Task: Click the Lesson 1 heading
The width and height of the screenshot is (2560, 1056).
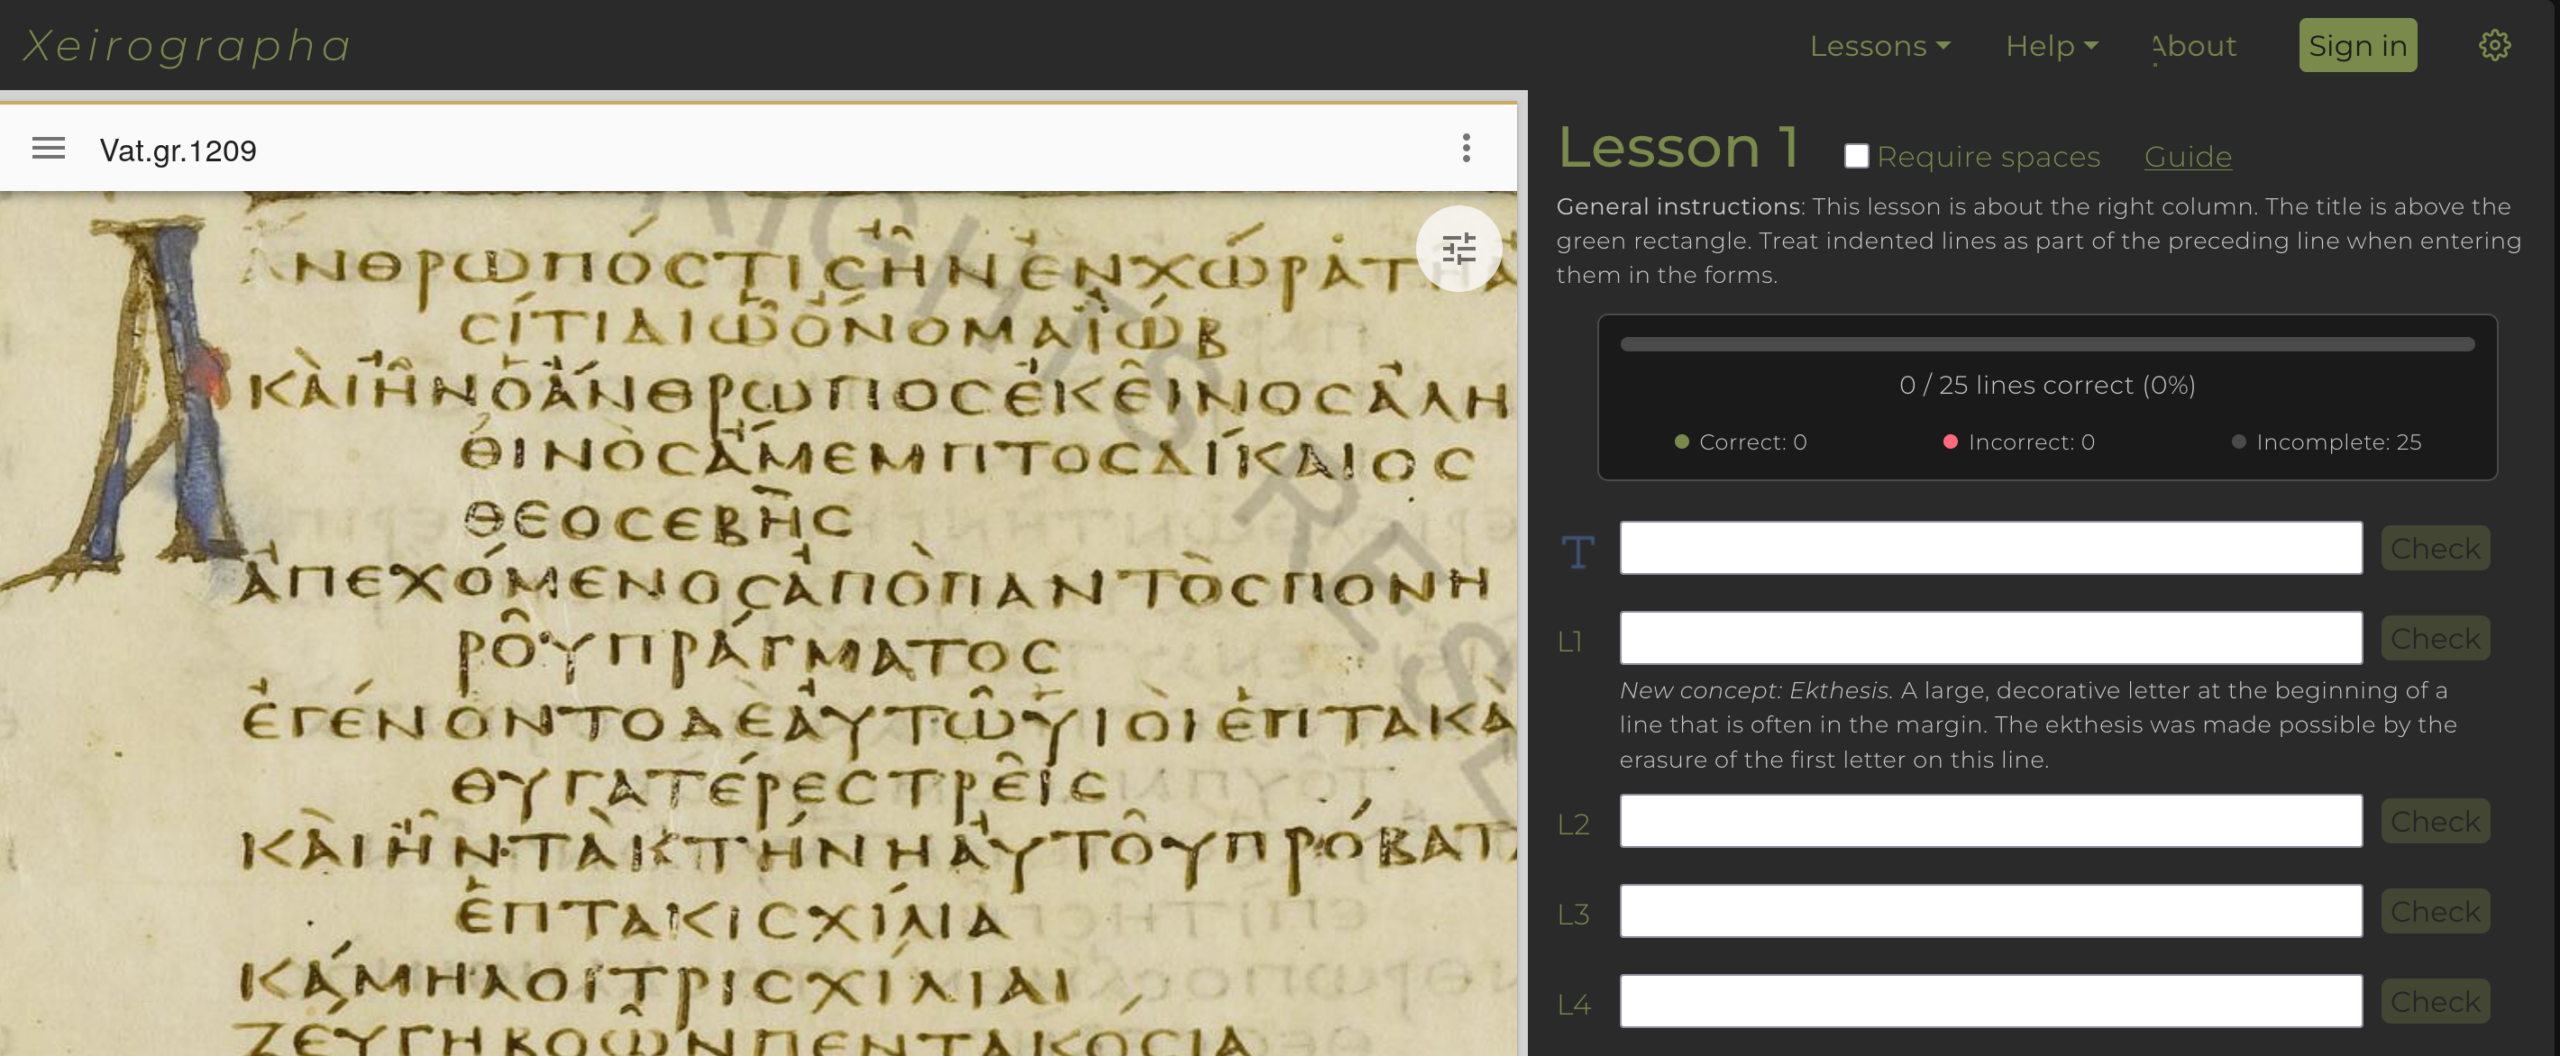Action: click(1679, 148)
